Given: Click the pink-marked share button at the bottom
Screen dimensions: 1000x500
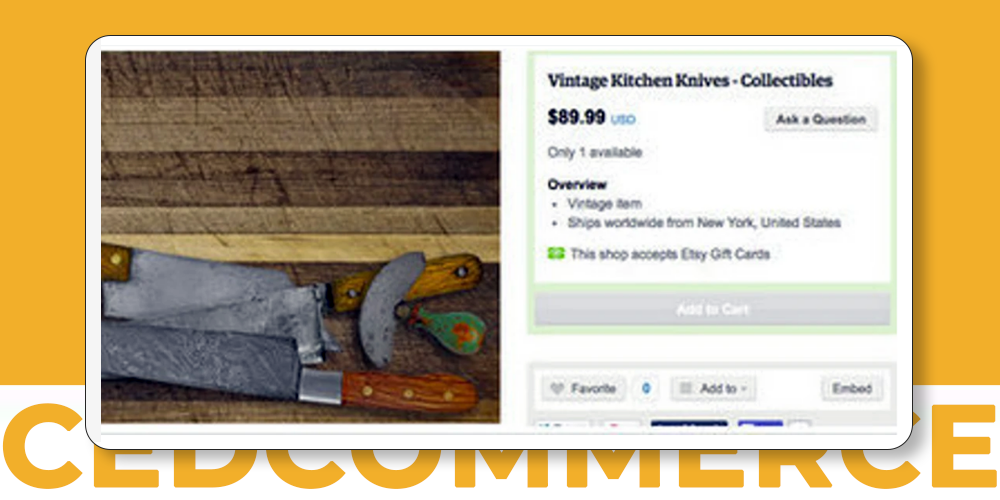Looking at the screenshot, I should pos(619,423).
